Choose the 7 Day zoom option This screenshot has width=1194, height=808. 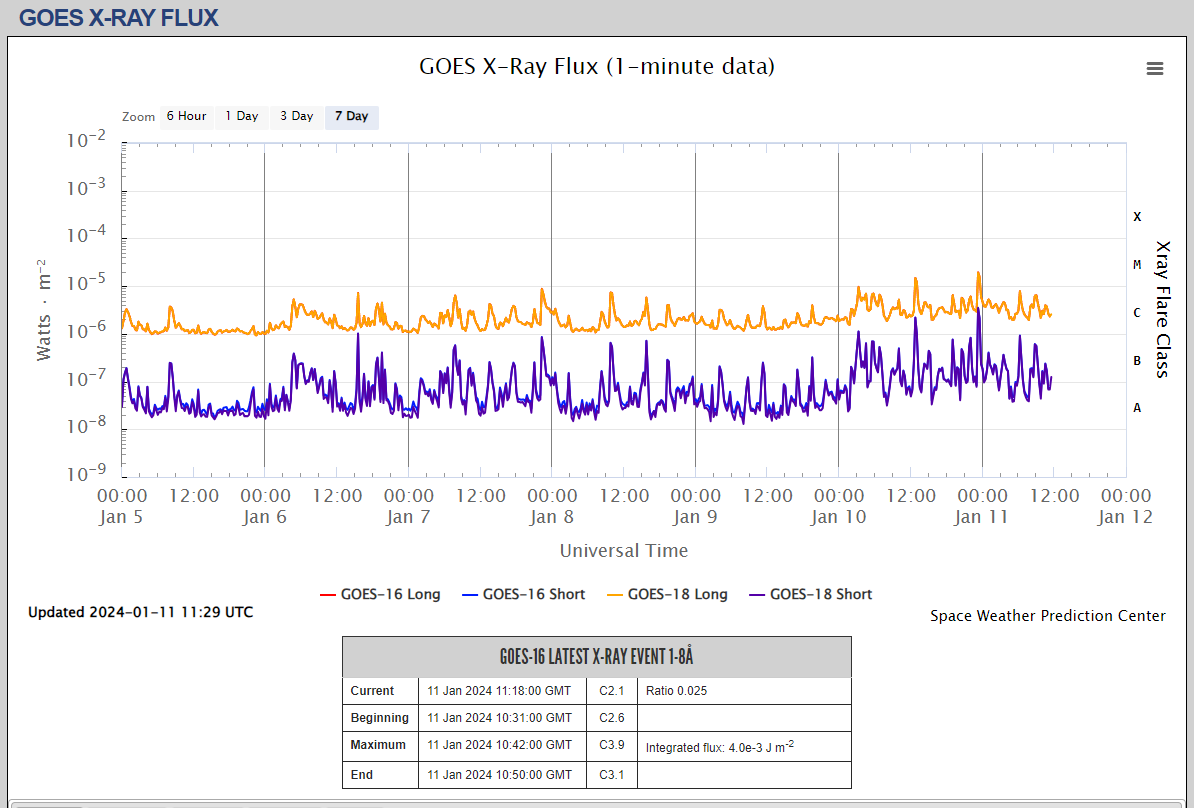(x=351, y=117)
